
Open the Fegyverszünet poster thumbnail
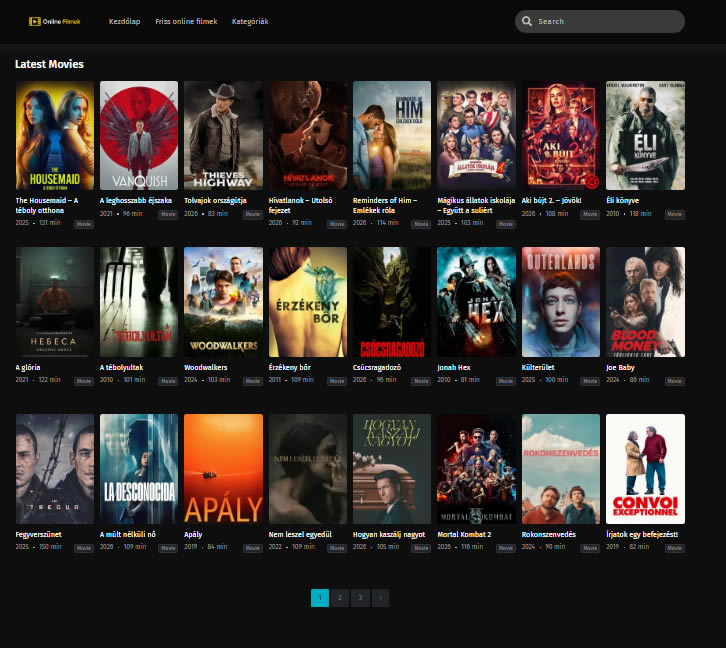pos(55,469)
